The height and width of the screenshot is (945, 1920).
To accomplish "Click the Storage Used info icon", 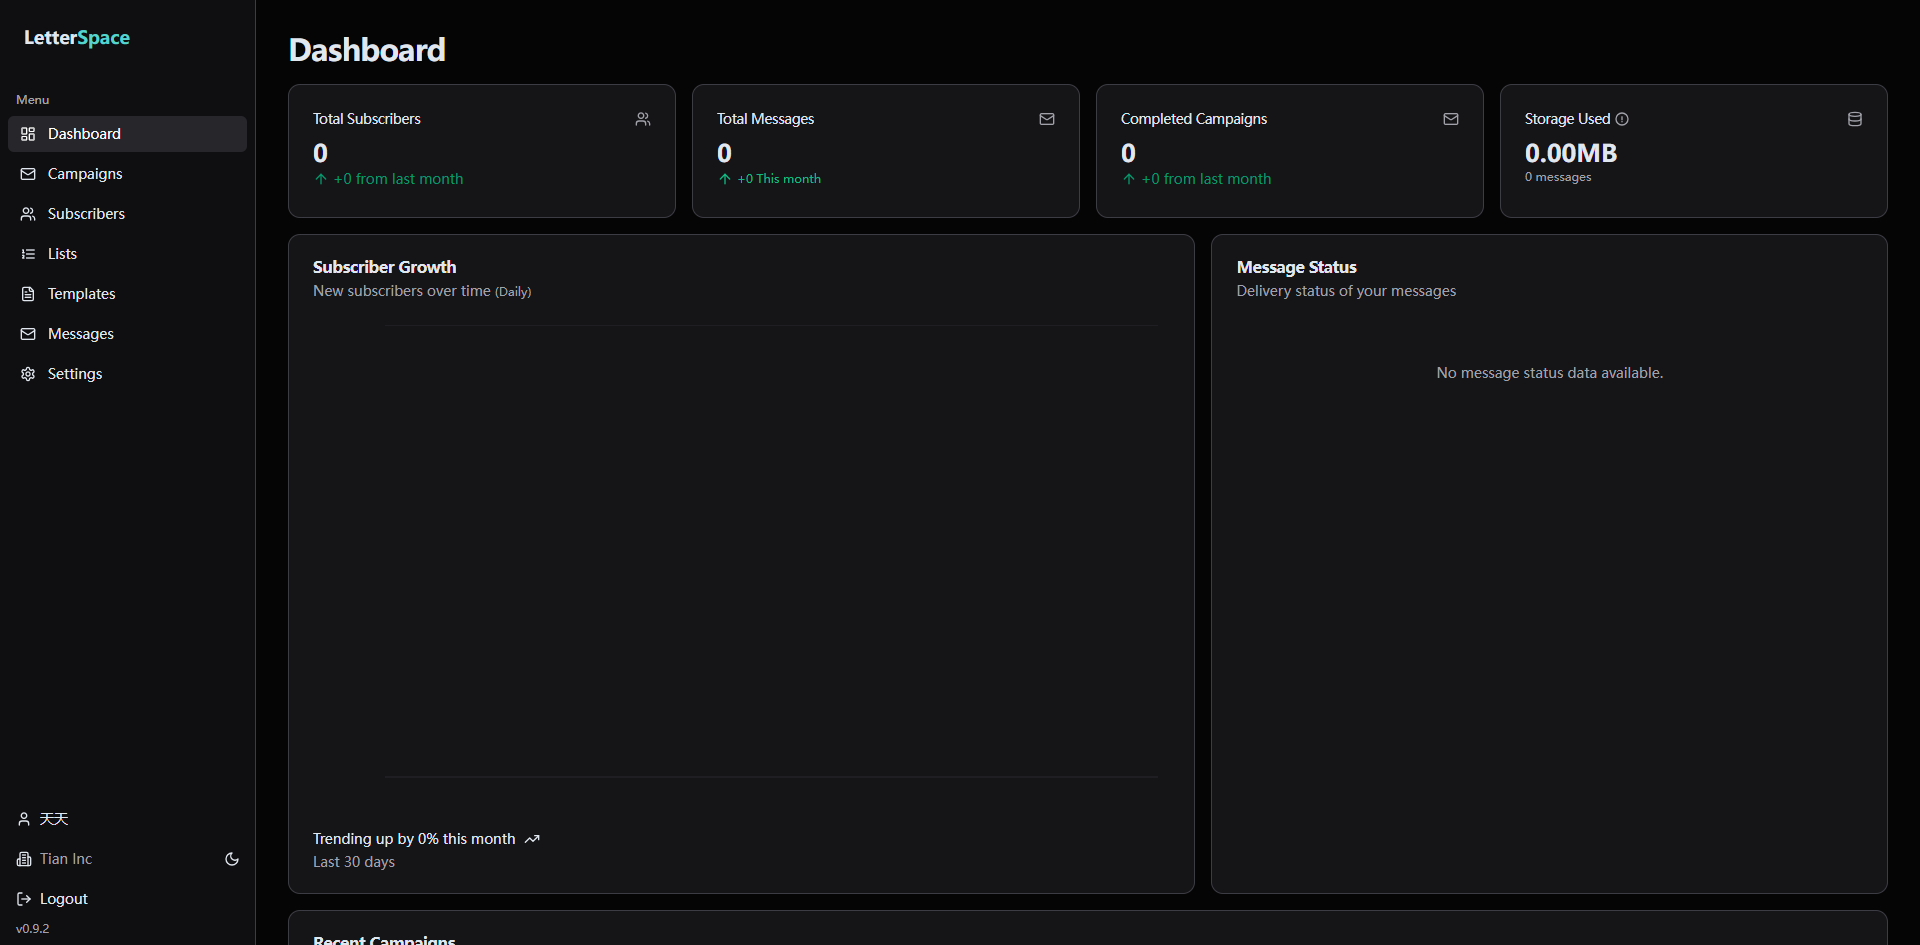I will point(1622,119).
